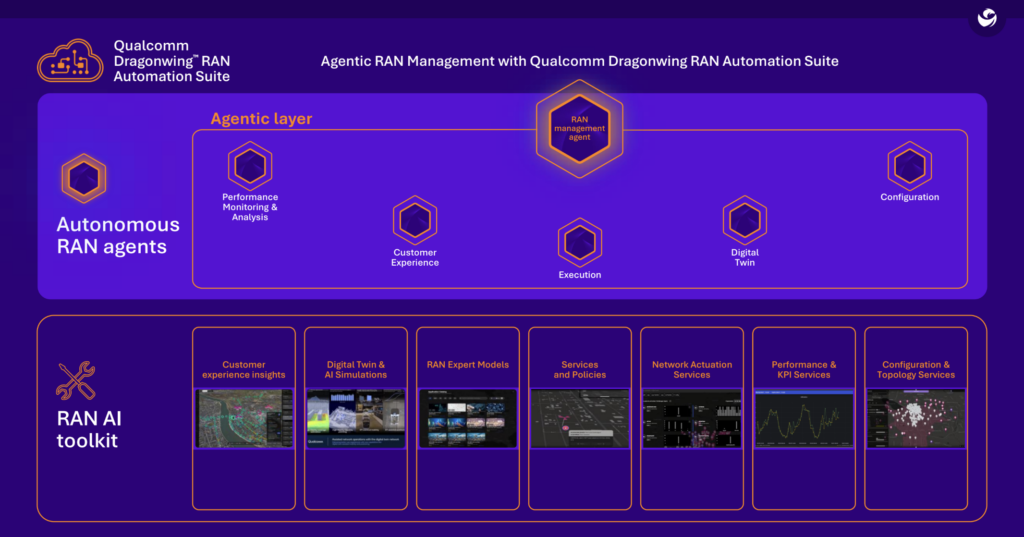Click the Performance Monitoring & Analysis hexagon icon
1024x537 pixels.
pos(250,166)
